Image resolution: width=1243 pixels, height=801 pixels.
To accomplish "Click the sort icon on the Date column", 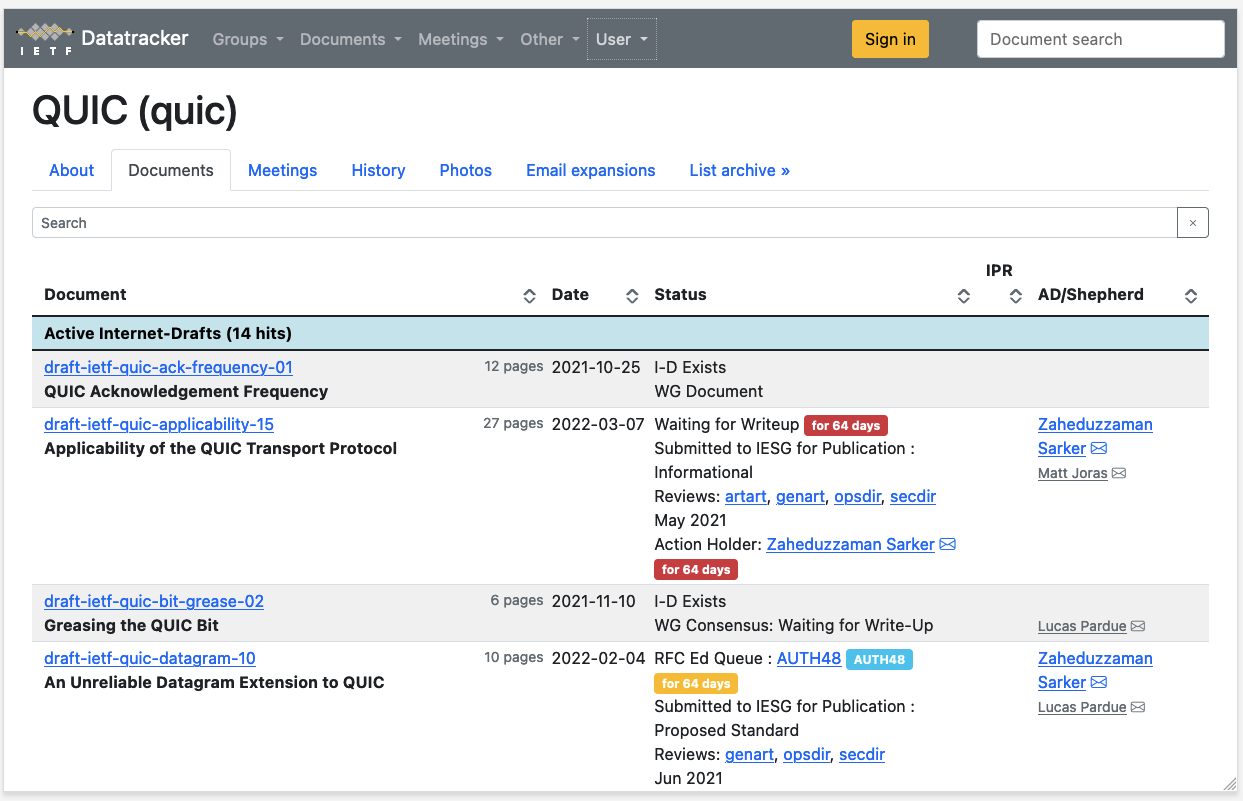I will coord(631,295).
